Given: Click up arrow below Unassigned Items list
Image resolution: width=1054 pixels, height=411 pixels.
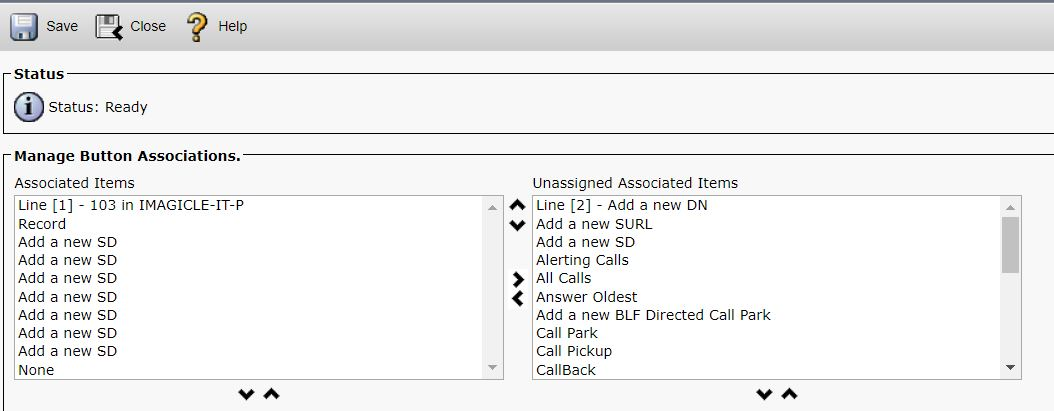Looking at the screenshot, I should 789,395.
